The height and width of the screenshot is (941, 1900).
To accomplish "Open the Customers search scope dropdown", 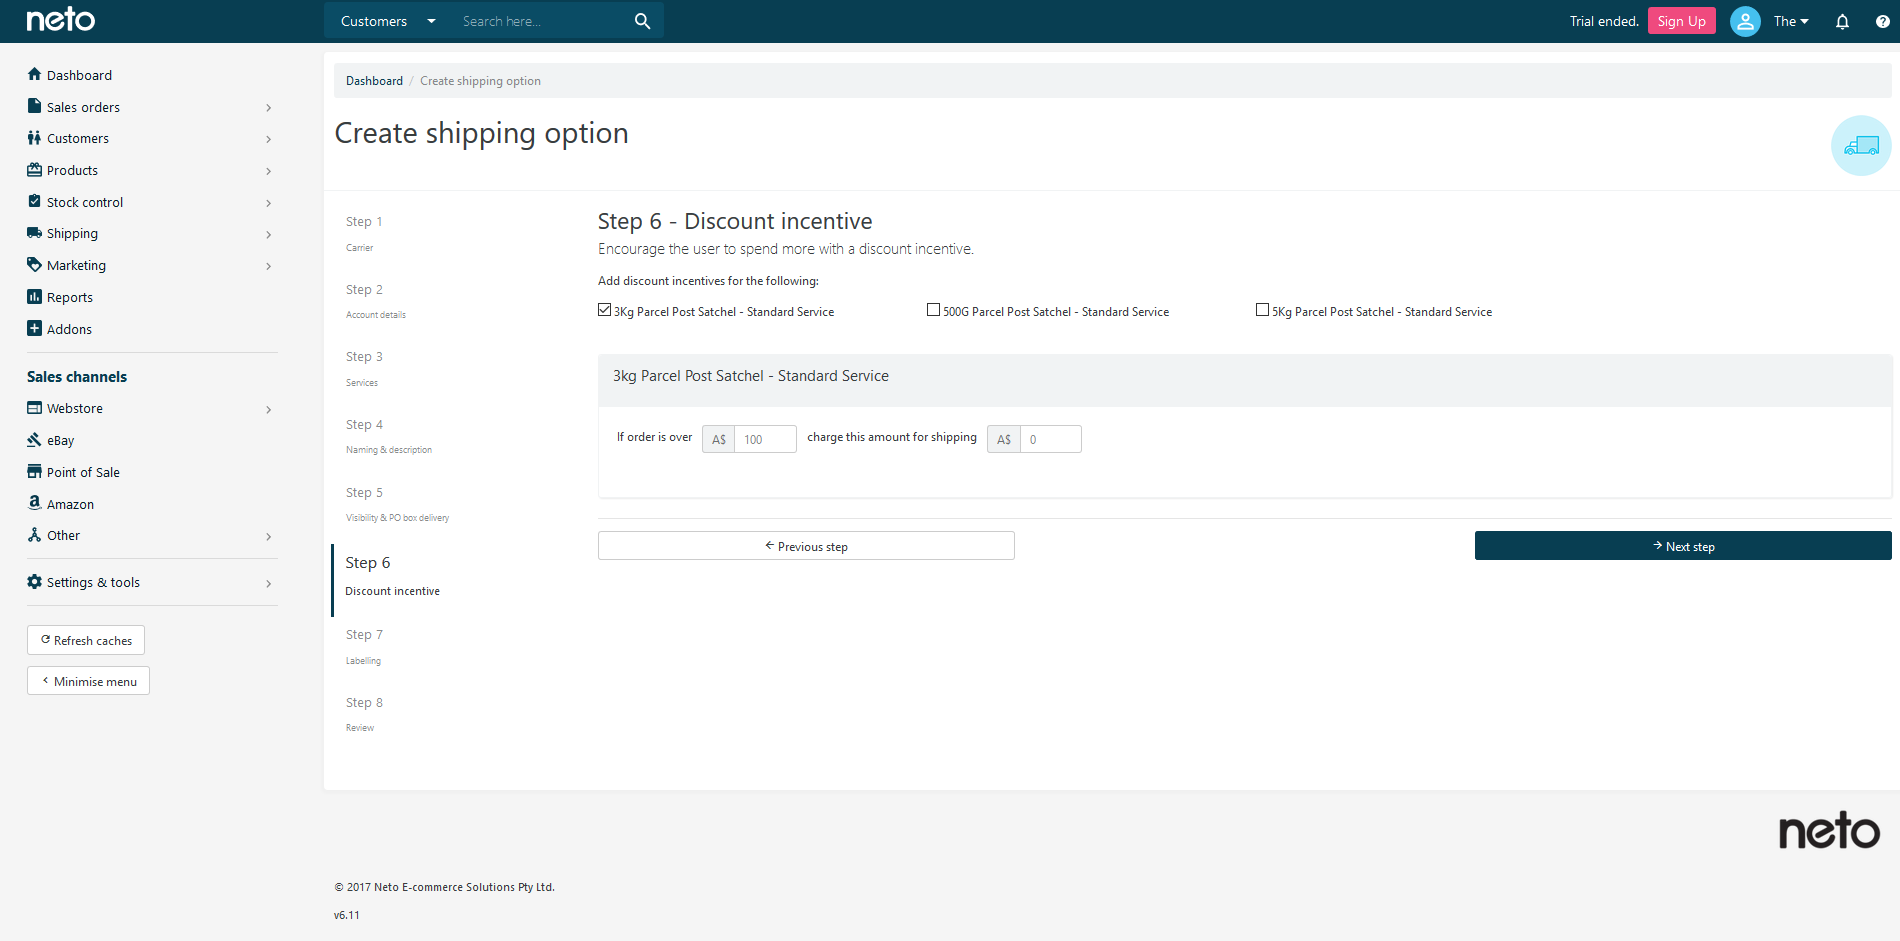I will click(x=388, y=21).
